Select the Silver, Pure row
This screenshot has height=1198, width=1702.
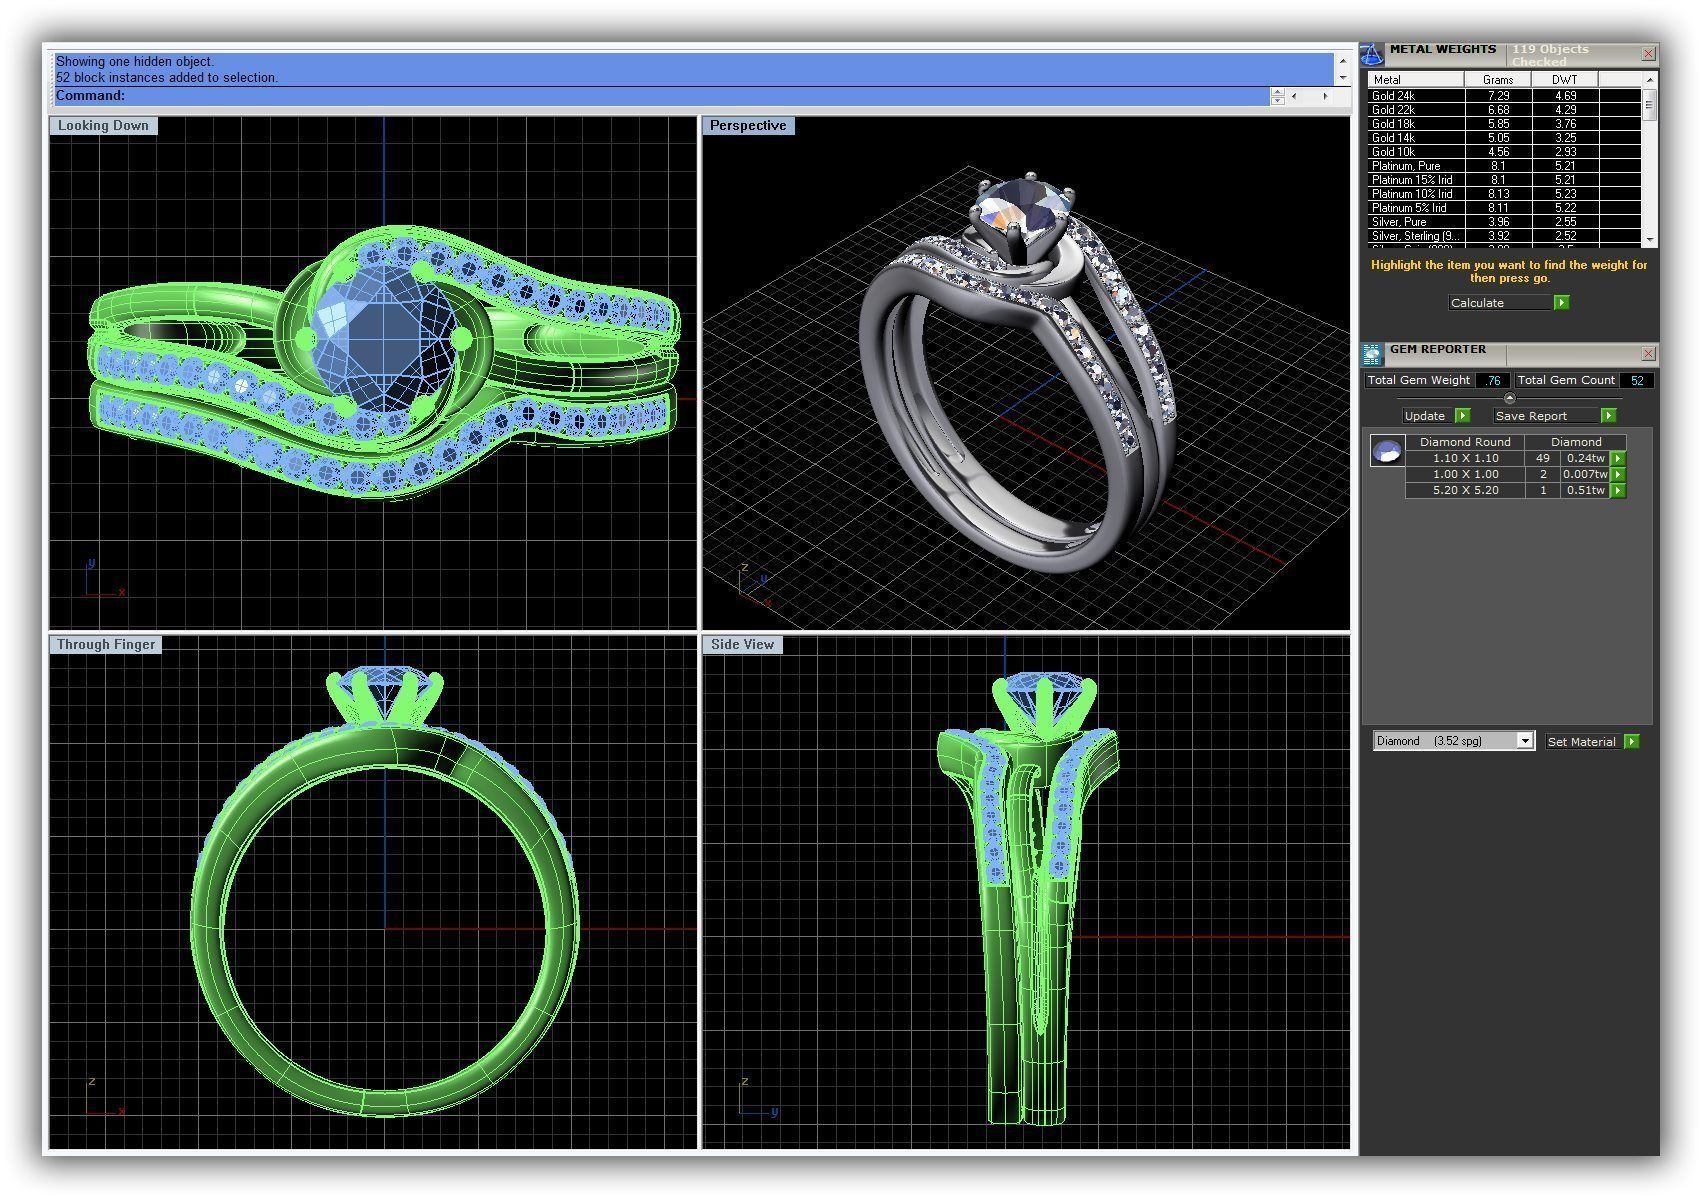(1504, 222)
